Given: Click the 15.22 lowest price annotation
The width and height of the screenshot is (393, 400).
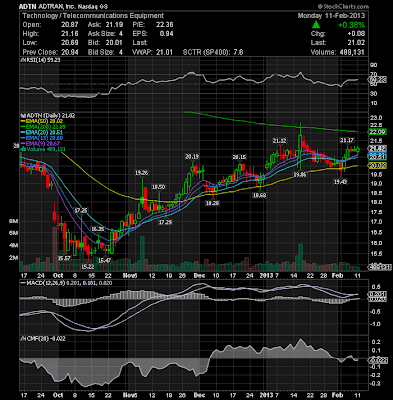Looking at the screenshot, I should pos(88,267).
